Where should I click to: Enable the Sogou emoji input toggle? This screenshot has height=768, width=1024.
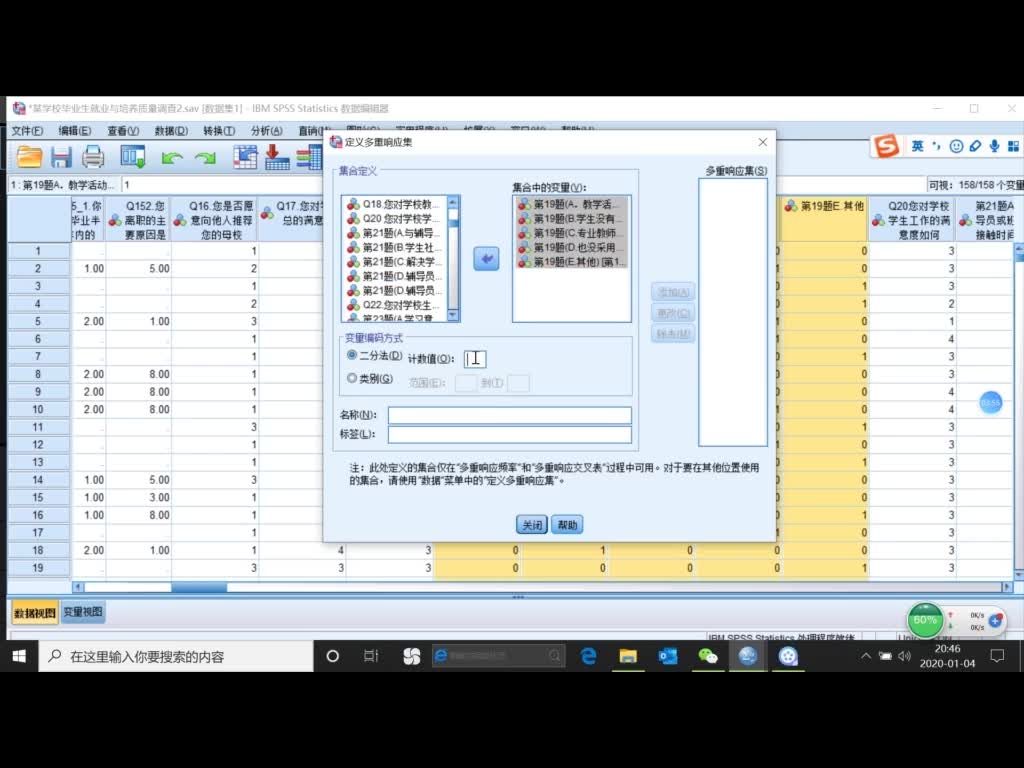click(x=958, y=144)
